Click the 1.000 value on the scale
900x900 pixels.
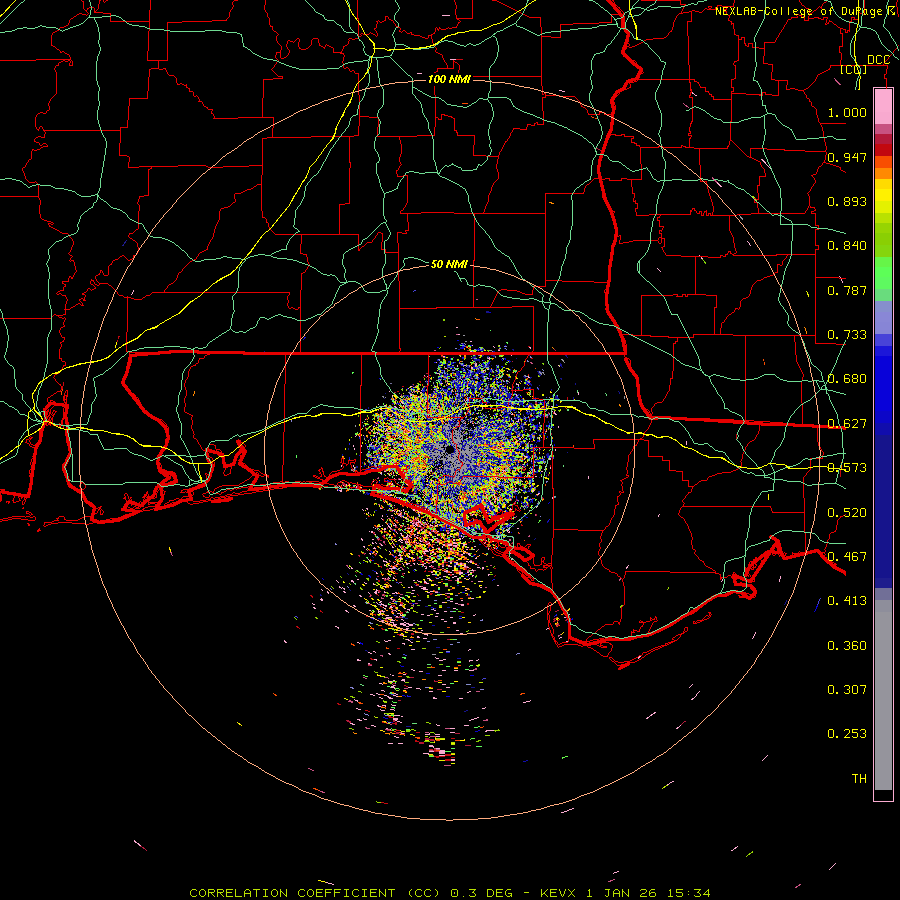pyautogui.click(x=847, y=112)
